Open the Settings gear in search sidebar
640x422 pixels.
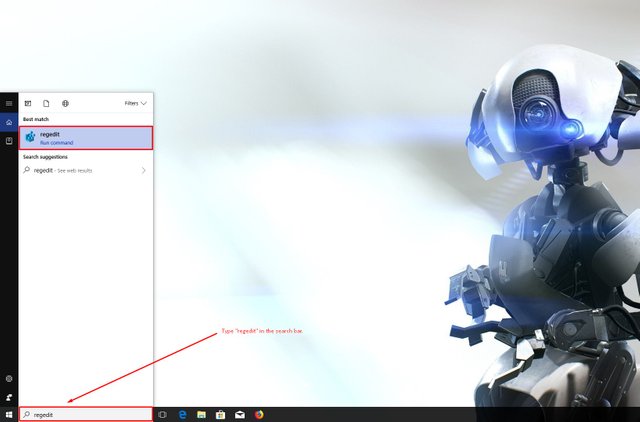9,379
